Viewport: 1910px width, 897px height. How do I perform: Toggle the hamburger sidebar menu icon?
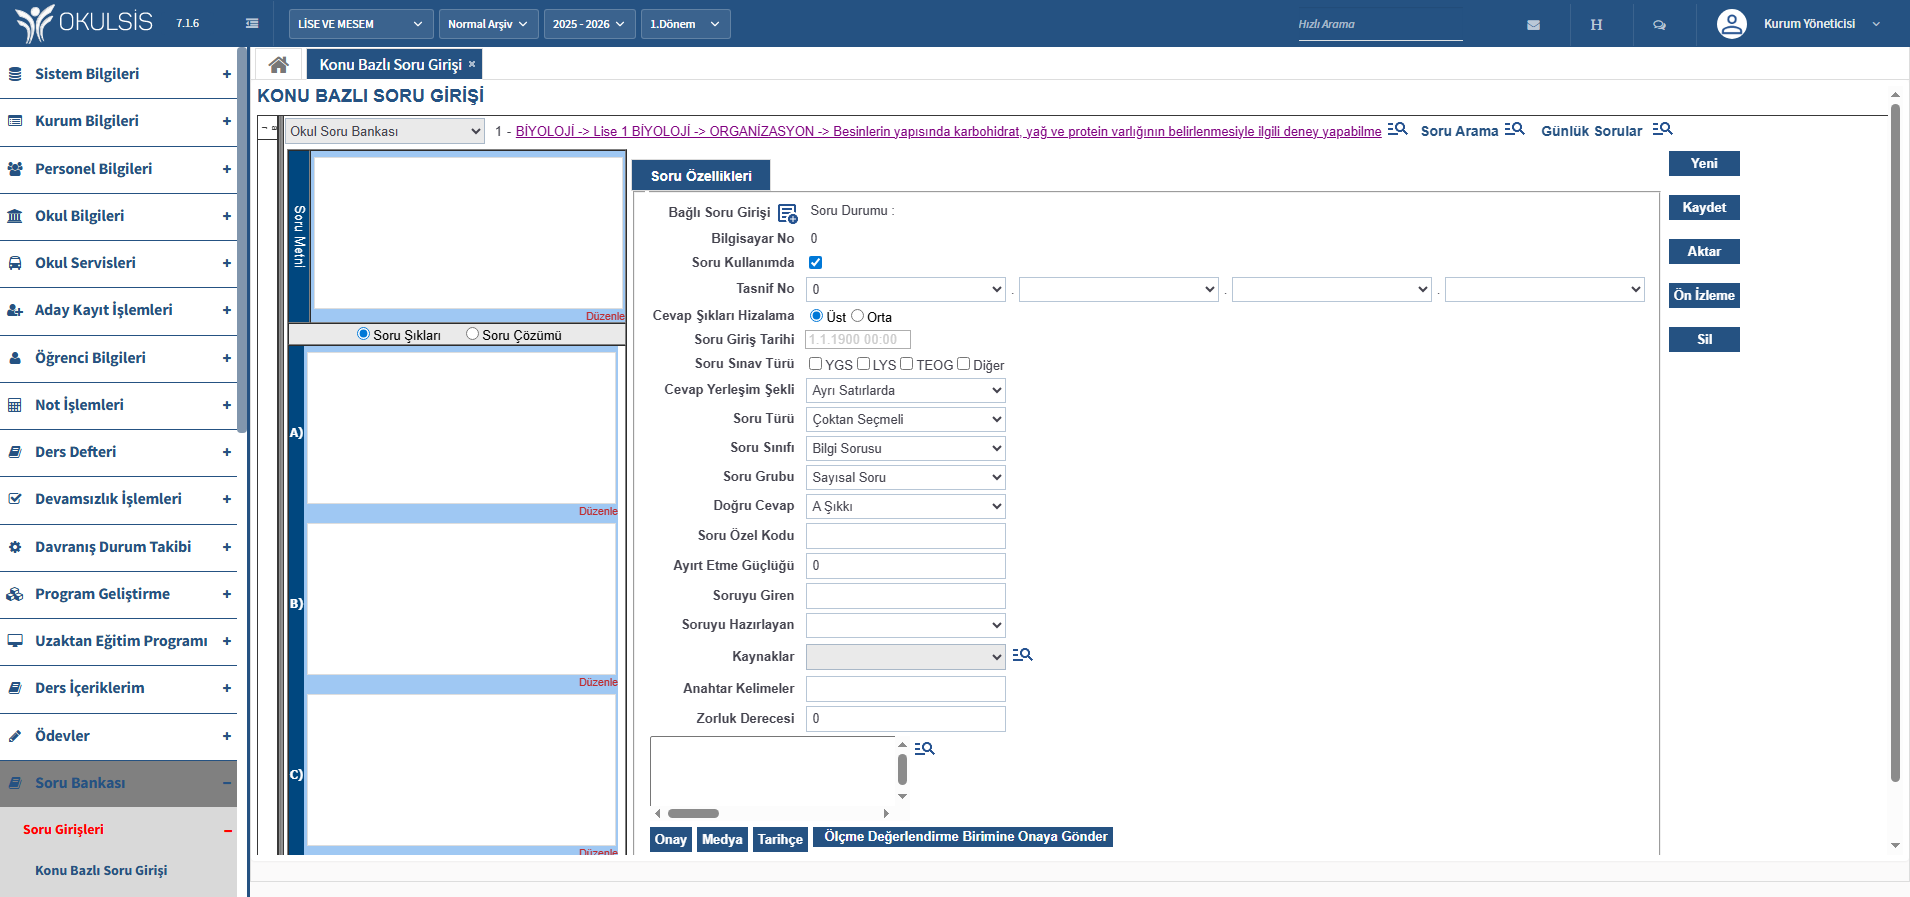pyautogui.click(x=252, y=24)
